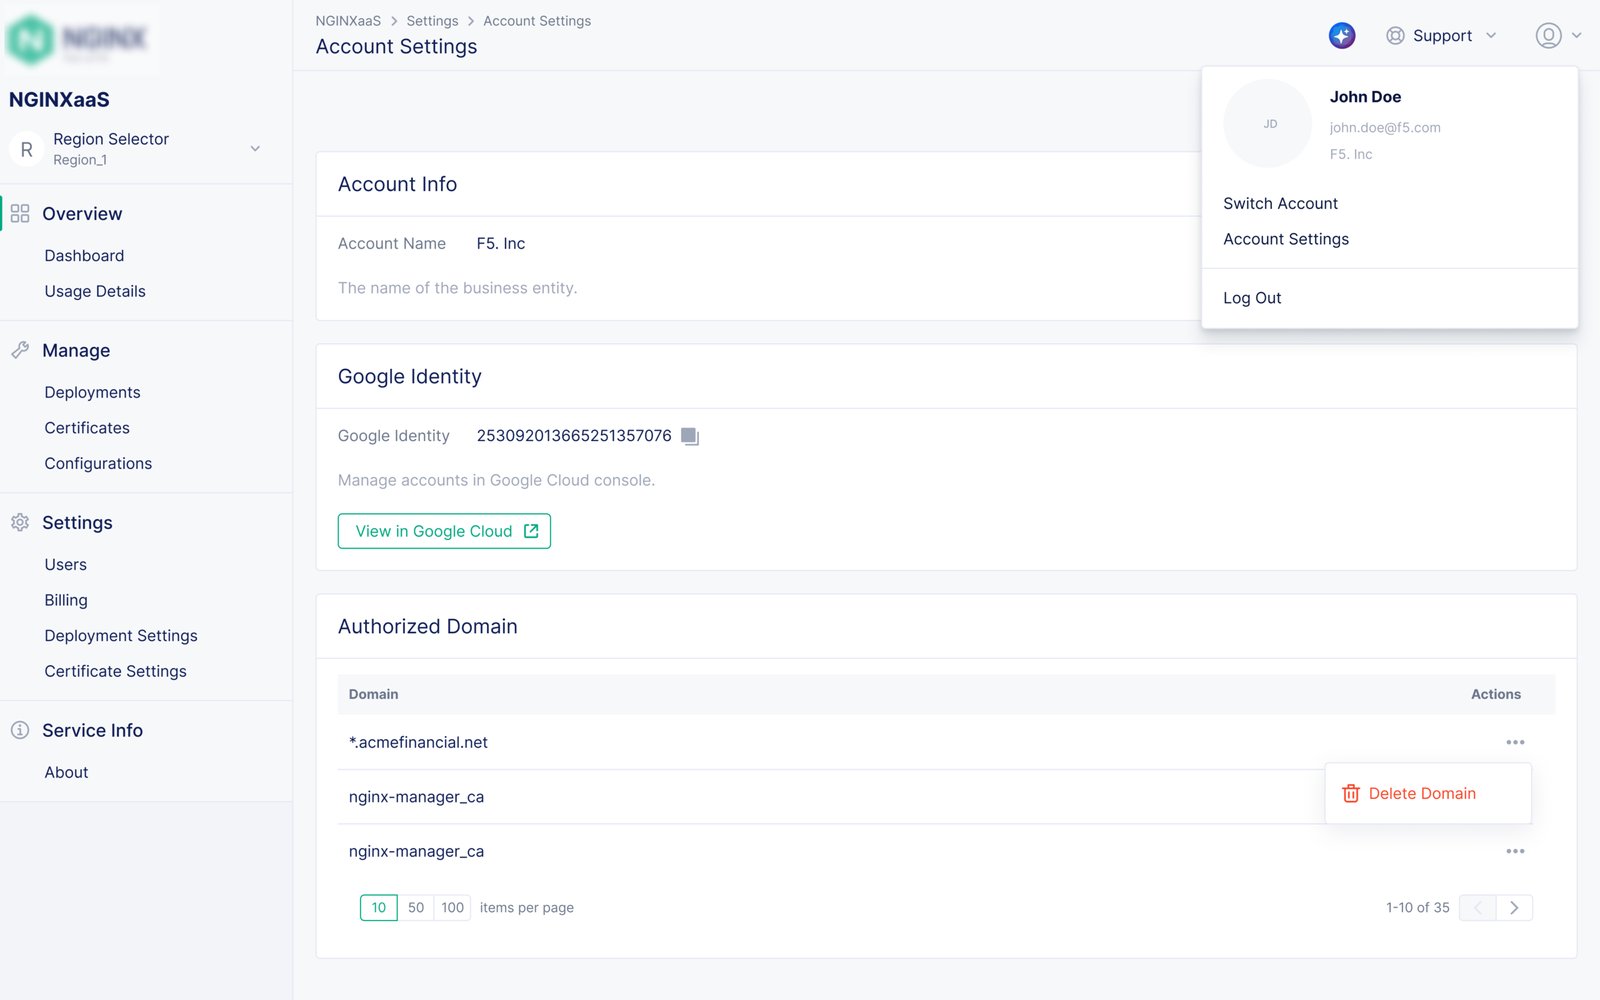Click the NGINX logo in sidebar
Screen dimensions: 1600x1000
click(x=78, y=40)
